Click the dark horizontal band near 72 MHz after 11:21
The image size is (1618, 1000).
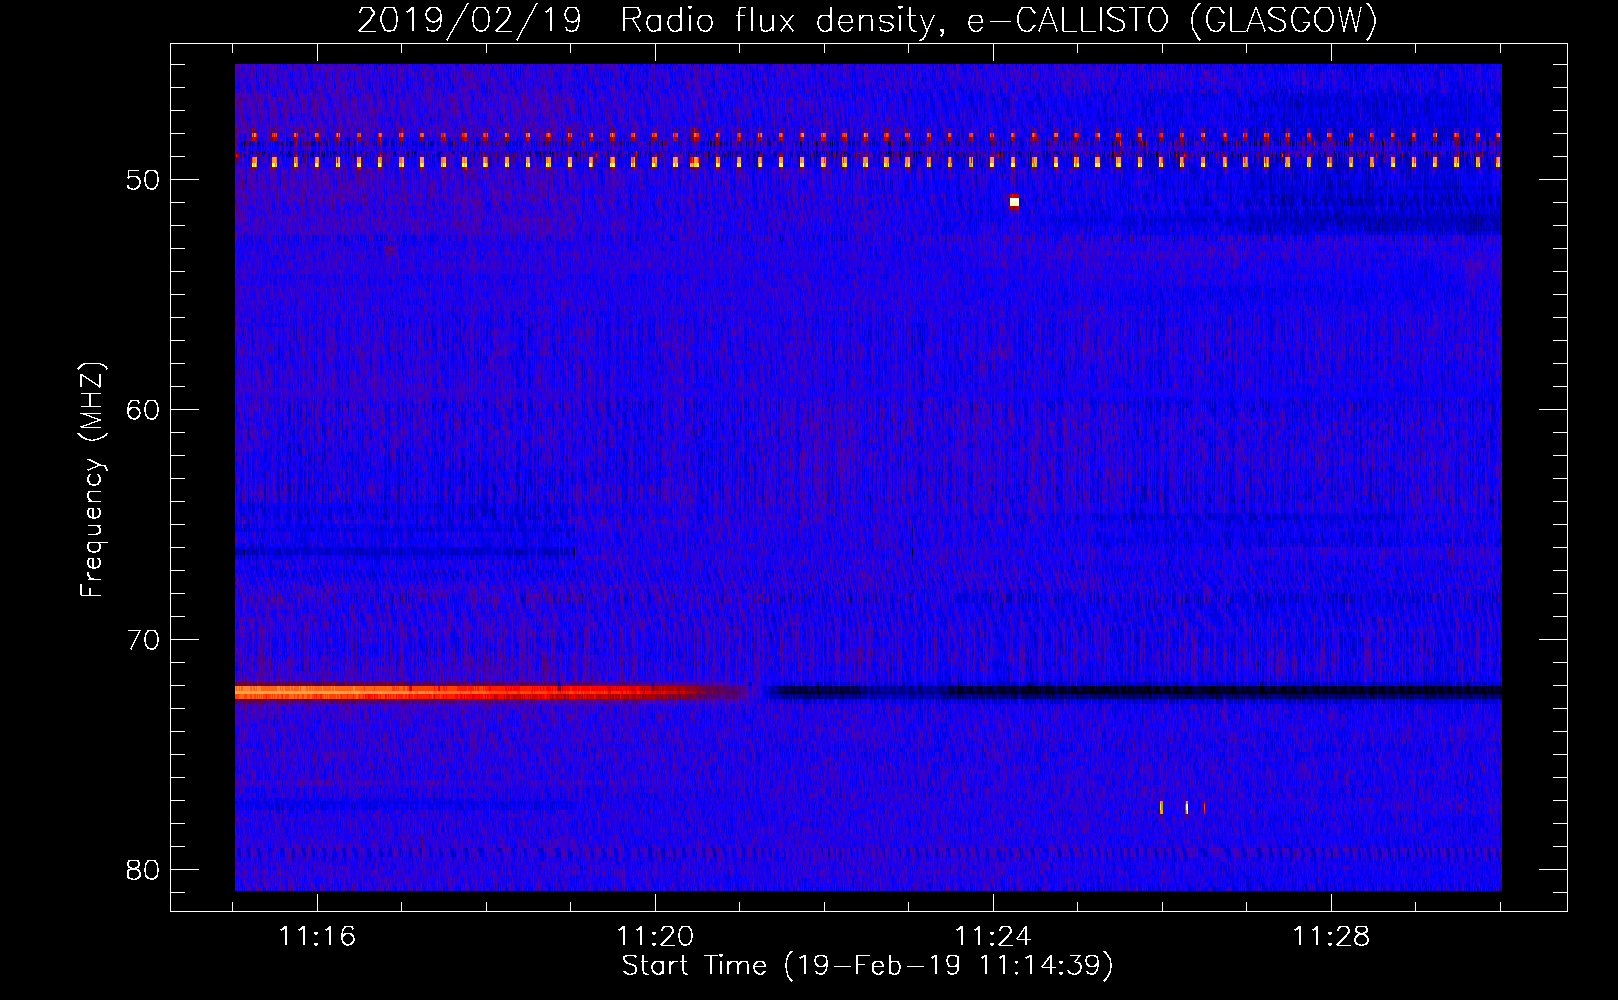[1135, 691]
